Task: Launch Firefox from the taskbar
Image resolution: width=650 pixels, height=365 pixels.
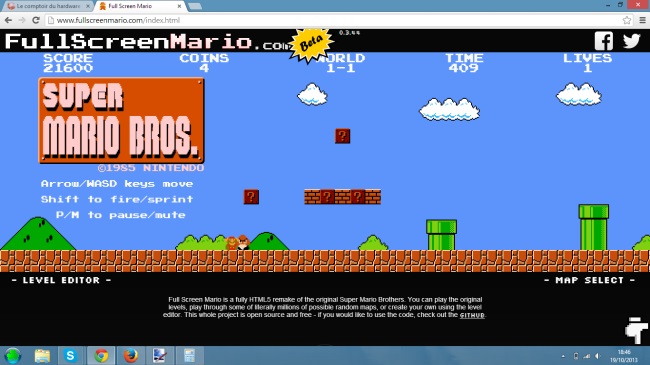Action: (x=131, y=356)
